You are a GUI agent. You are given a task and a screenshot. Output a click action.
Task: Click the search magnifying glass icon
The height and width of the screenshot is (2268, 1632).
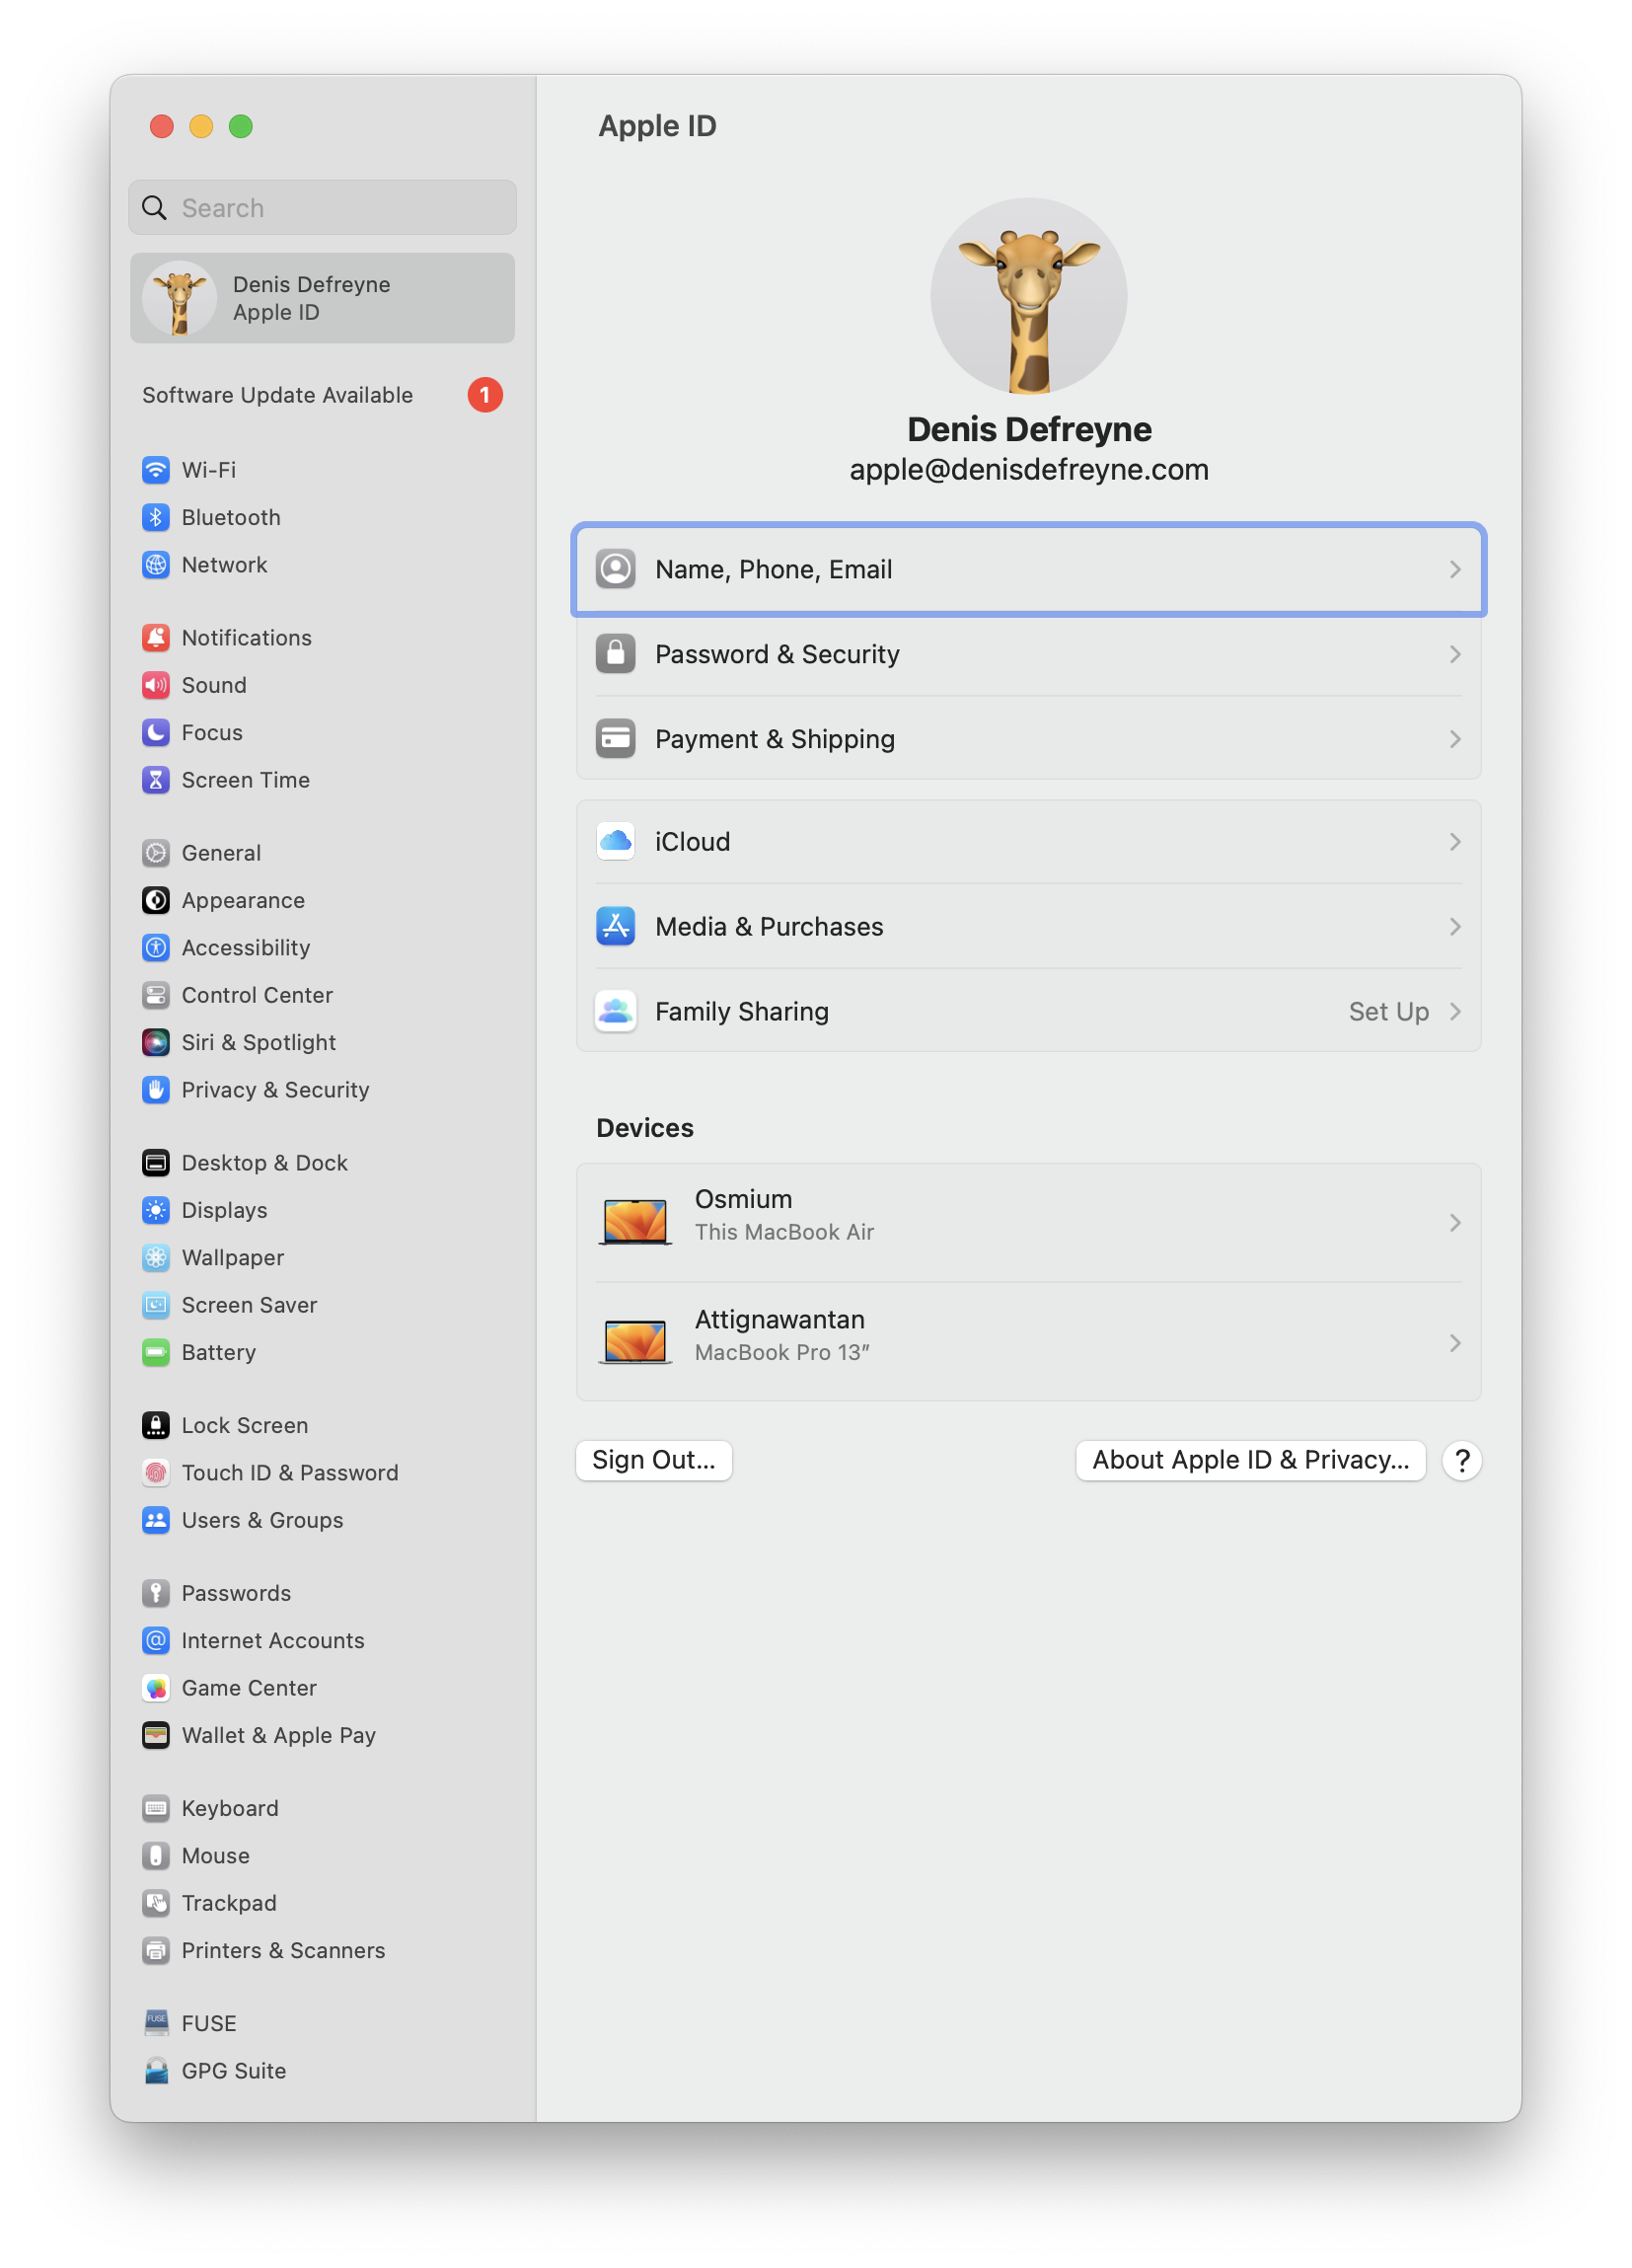click(x=154, y=208)
